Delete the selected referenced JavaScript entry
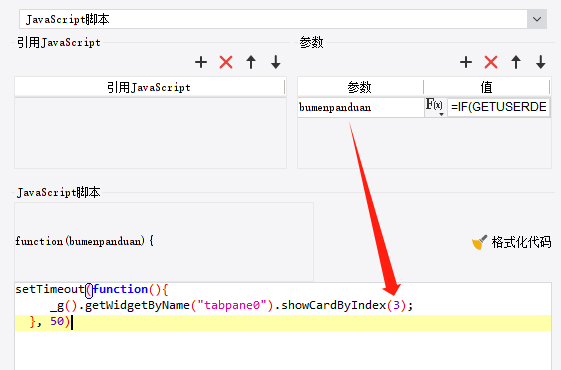The image size is (561, 370). [226, 62]
